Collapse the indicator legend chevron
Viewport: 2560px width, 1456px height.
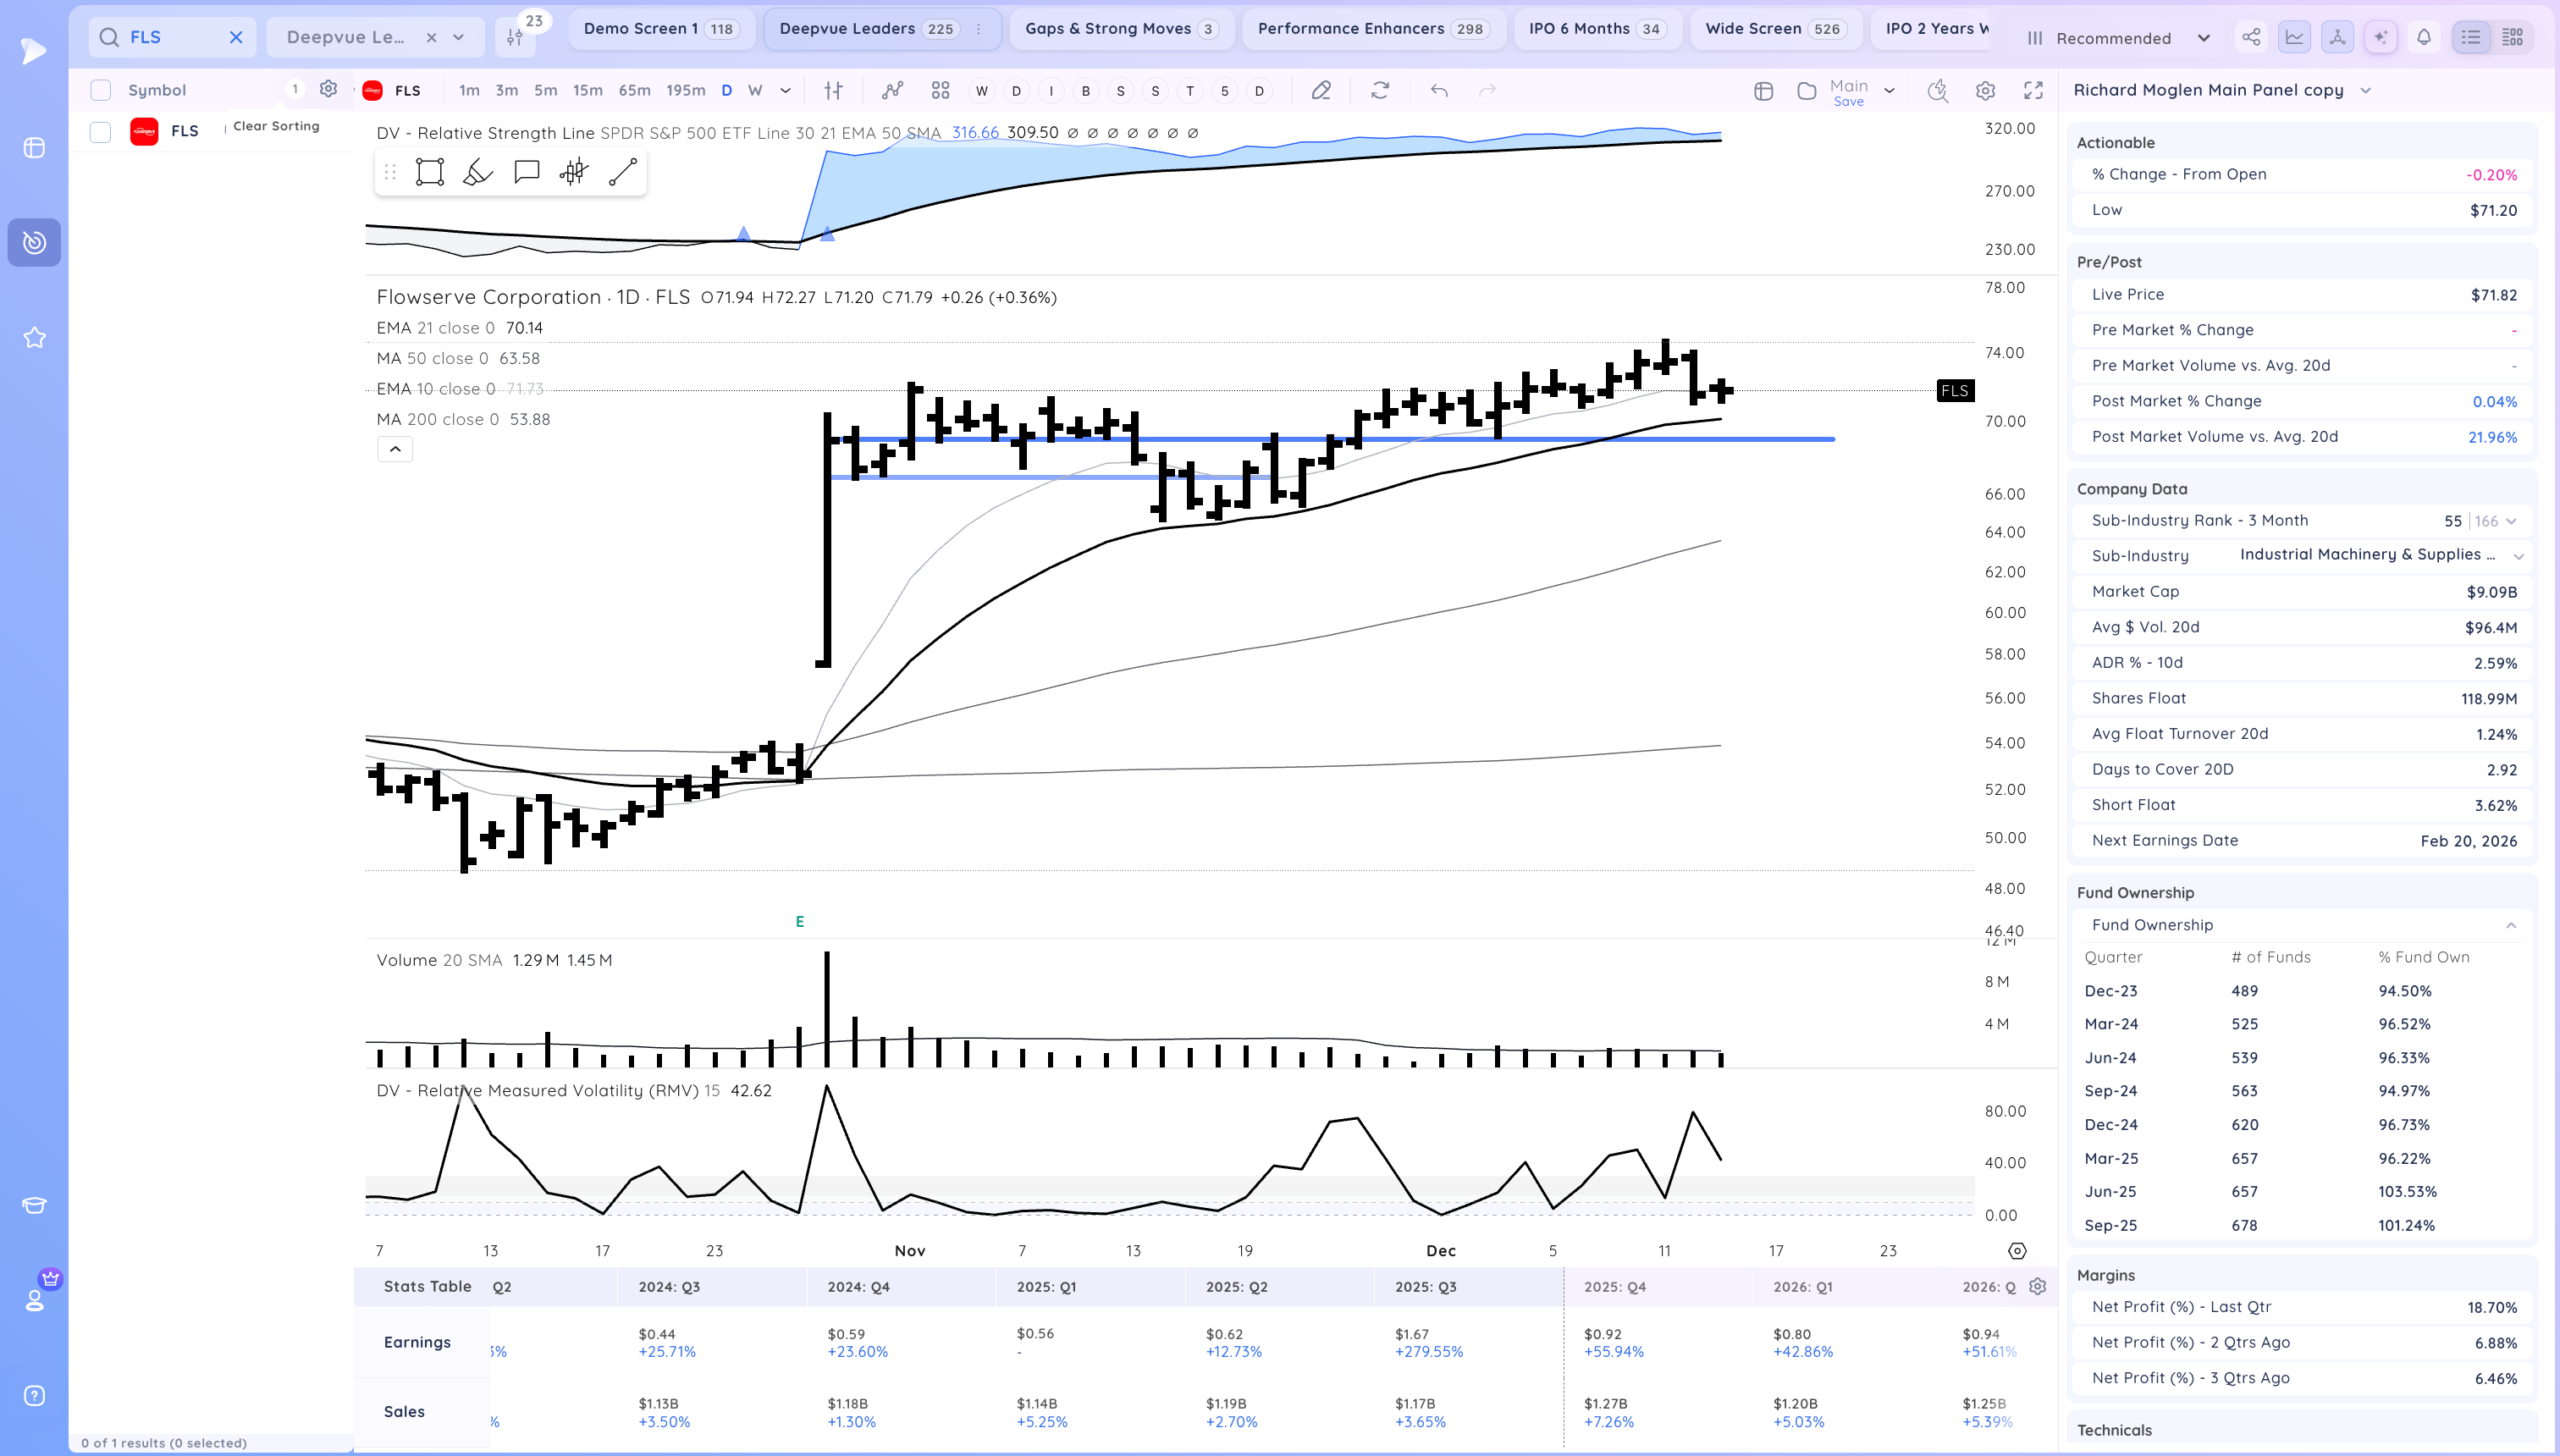395,450
